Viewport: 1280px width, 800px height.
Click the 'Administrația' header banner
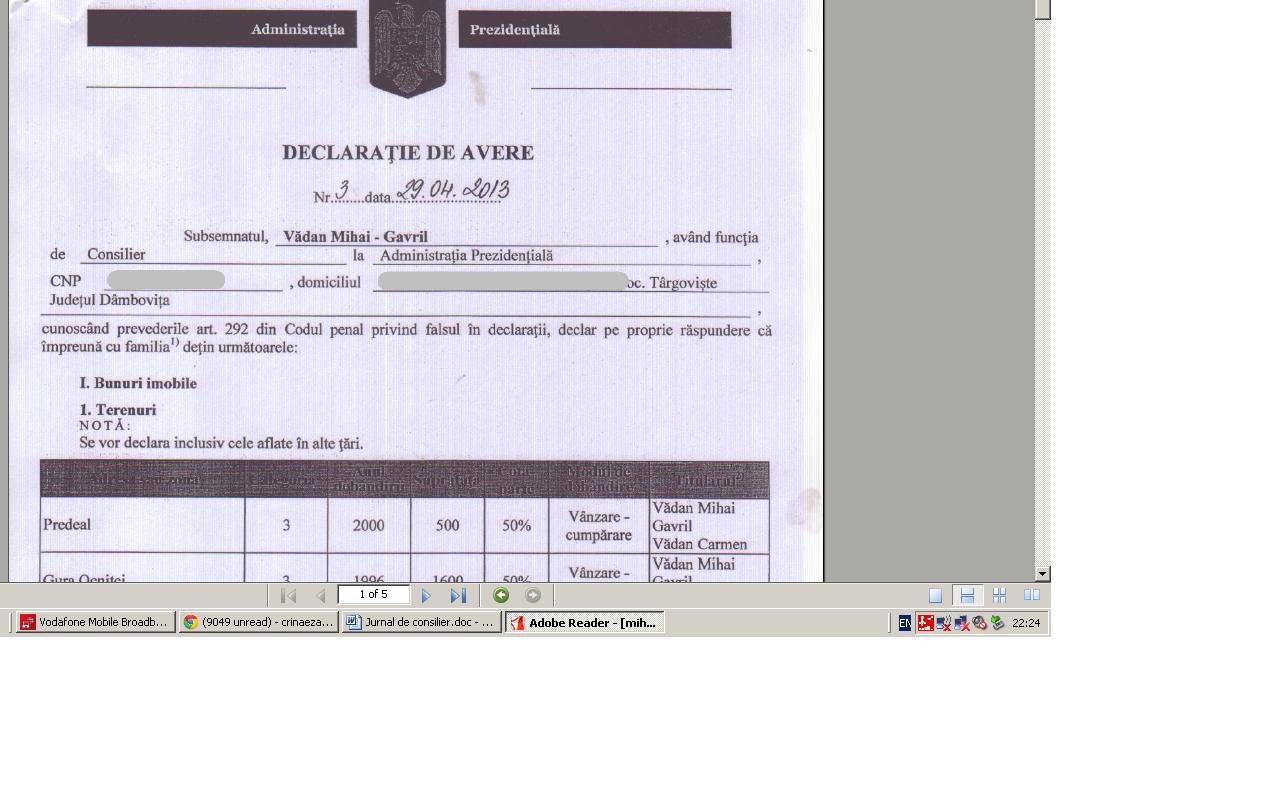click(x=222, y=29)
